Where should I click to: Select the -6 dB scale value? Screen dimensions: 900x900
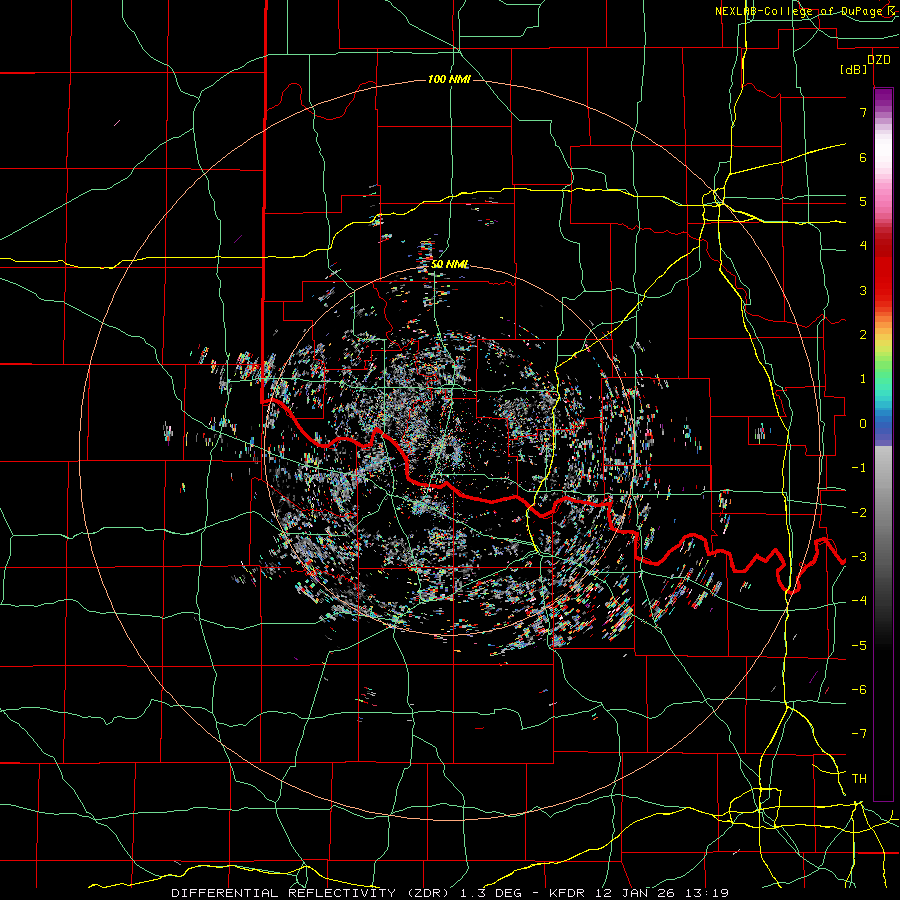point(859,689)
